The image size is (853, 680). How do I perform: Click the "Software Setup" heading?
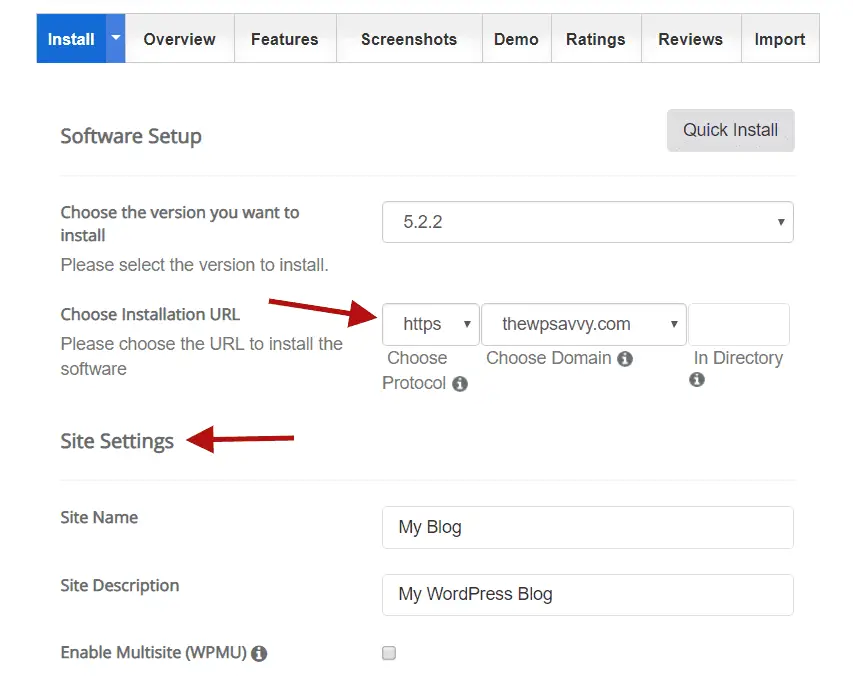[131, 136]
